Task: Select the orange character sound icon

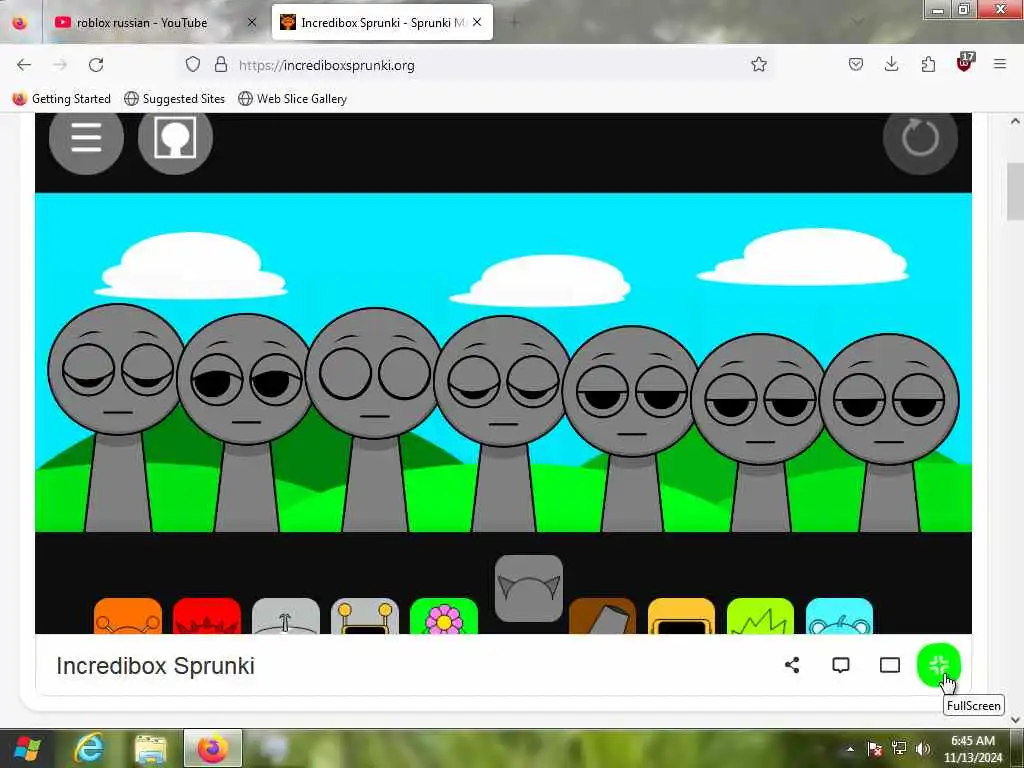Action: (x=128, y=616)
